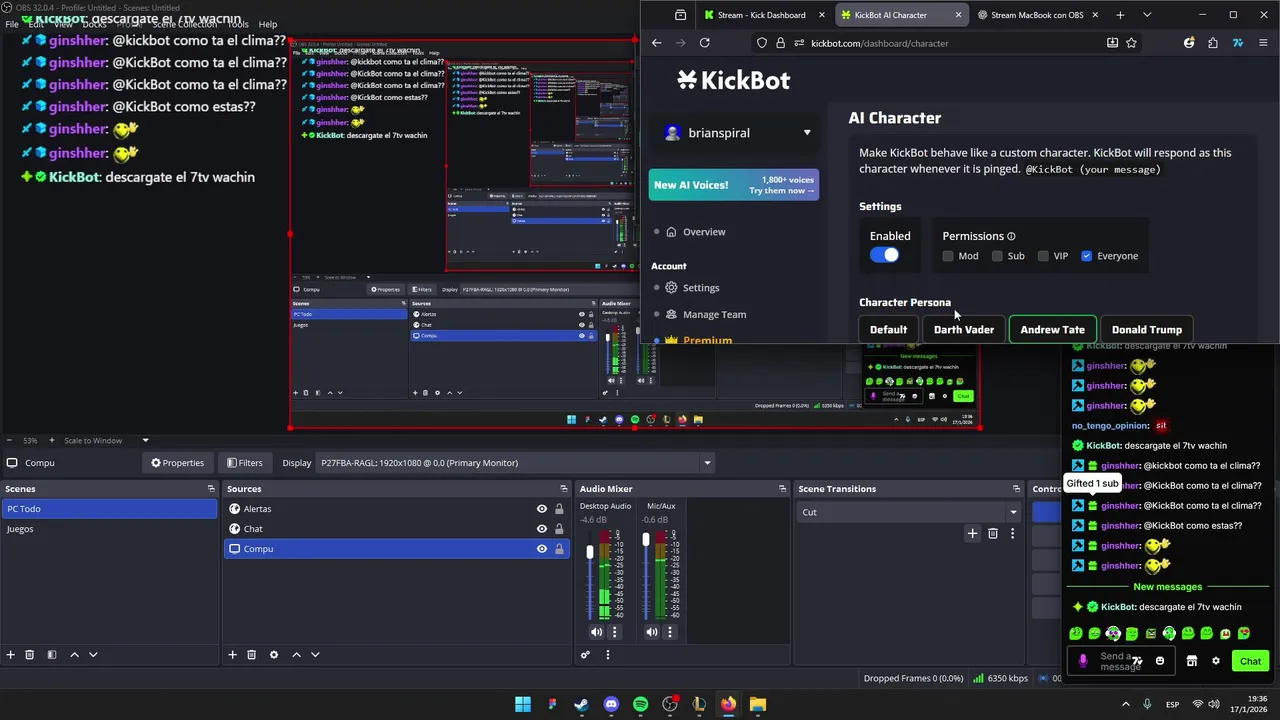Toggle the KickBot AI Character Enabled switch
This screenshot has height=720, width=1280.
[x=884, y=255]
